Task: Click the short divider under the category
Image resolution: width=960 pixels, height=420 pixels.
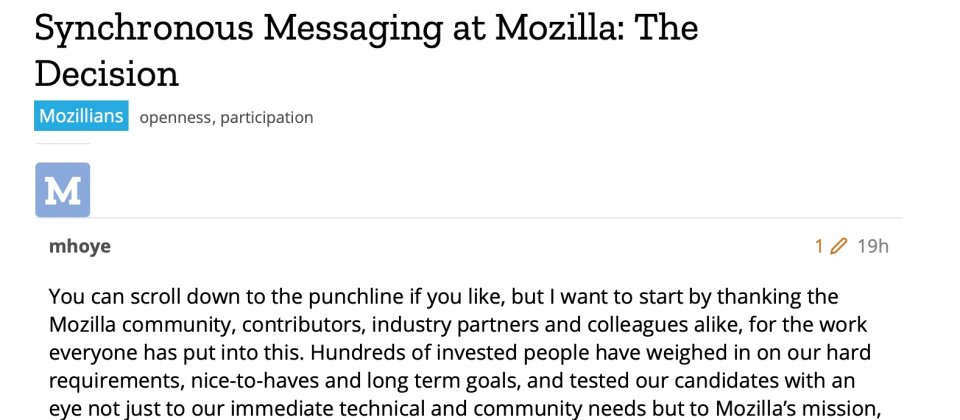Action: (62, 143)
